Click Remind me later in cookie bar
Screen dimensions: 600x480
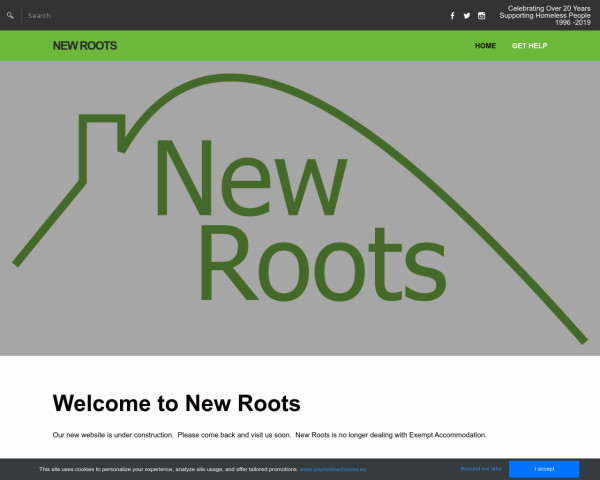tap(481, 468)
